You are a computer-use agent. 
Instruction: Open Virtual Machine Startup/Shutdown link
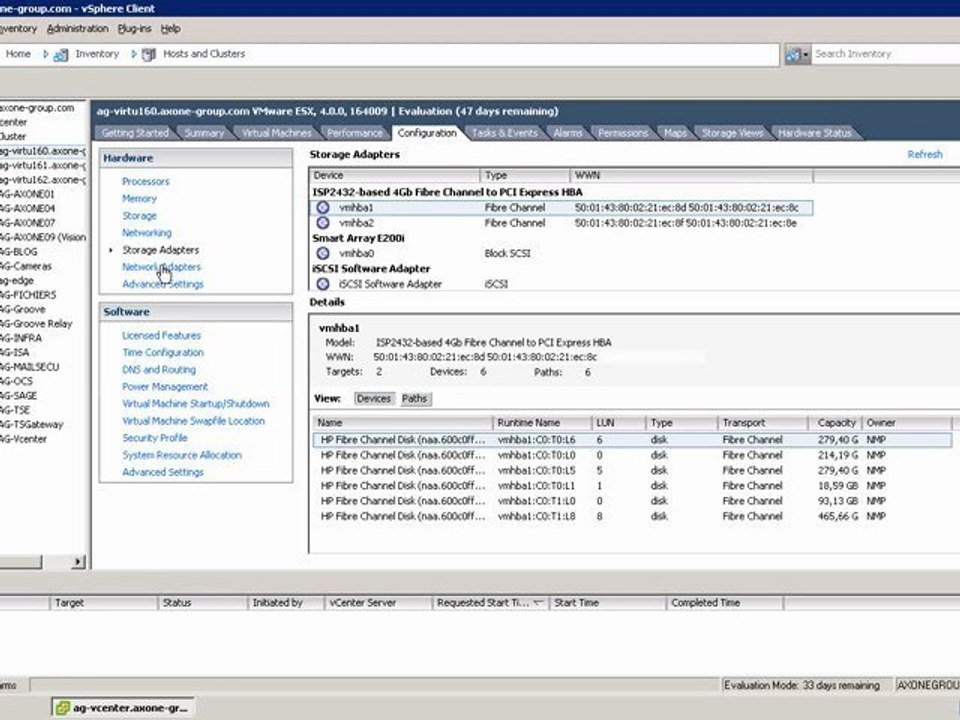195,404
